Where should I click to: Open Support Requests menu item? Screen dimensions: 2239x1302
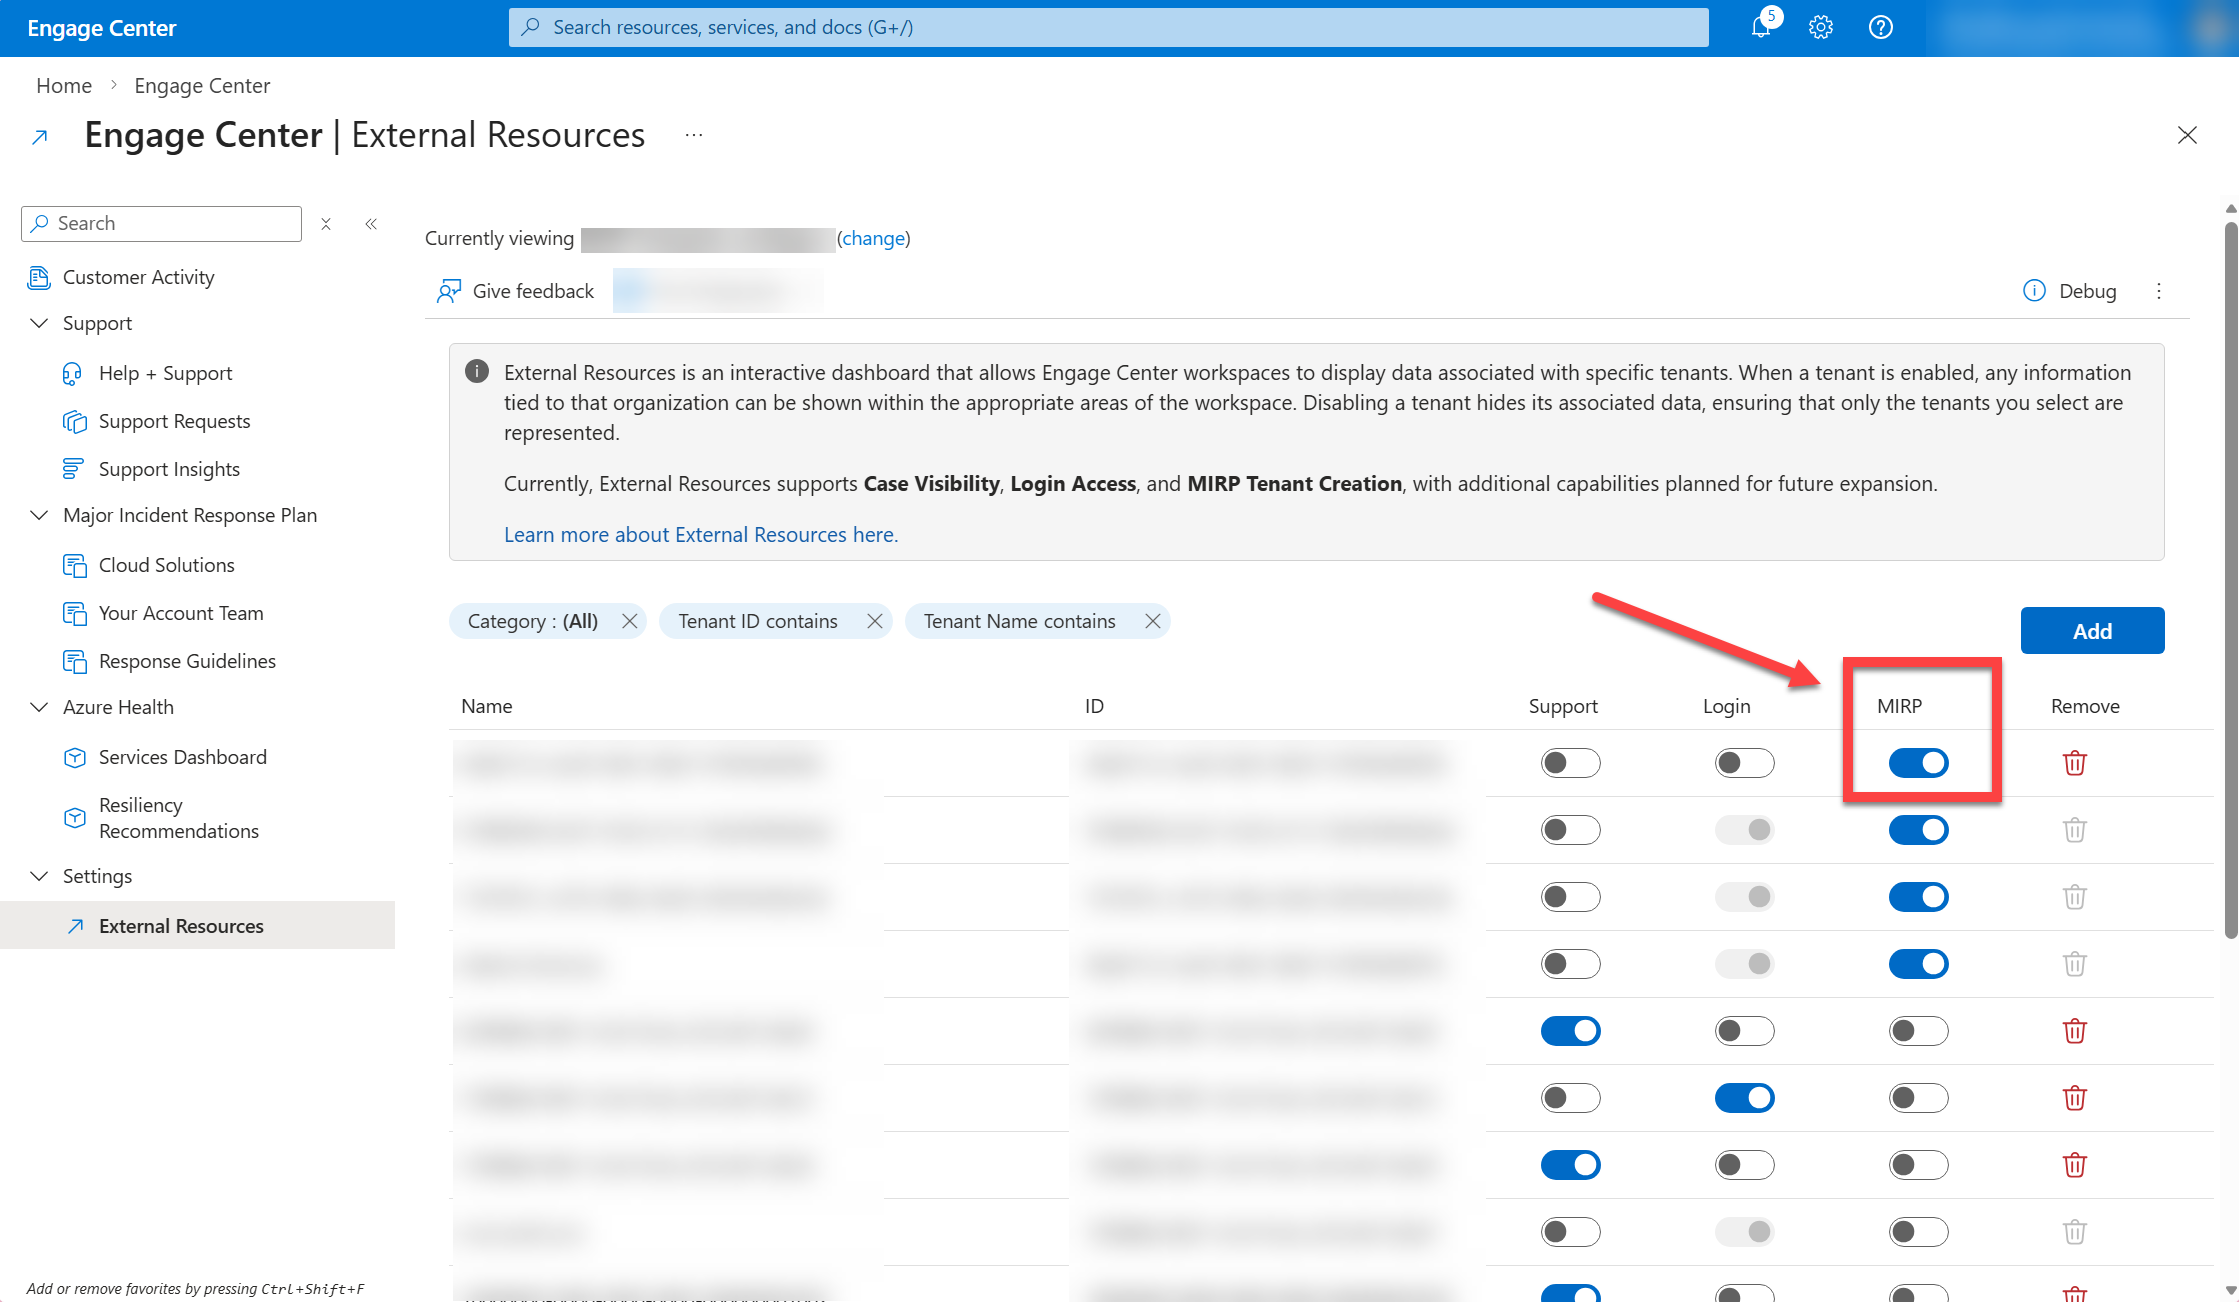[x=175, y=421]
